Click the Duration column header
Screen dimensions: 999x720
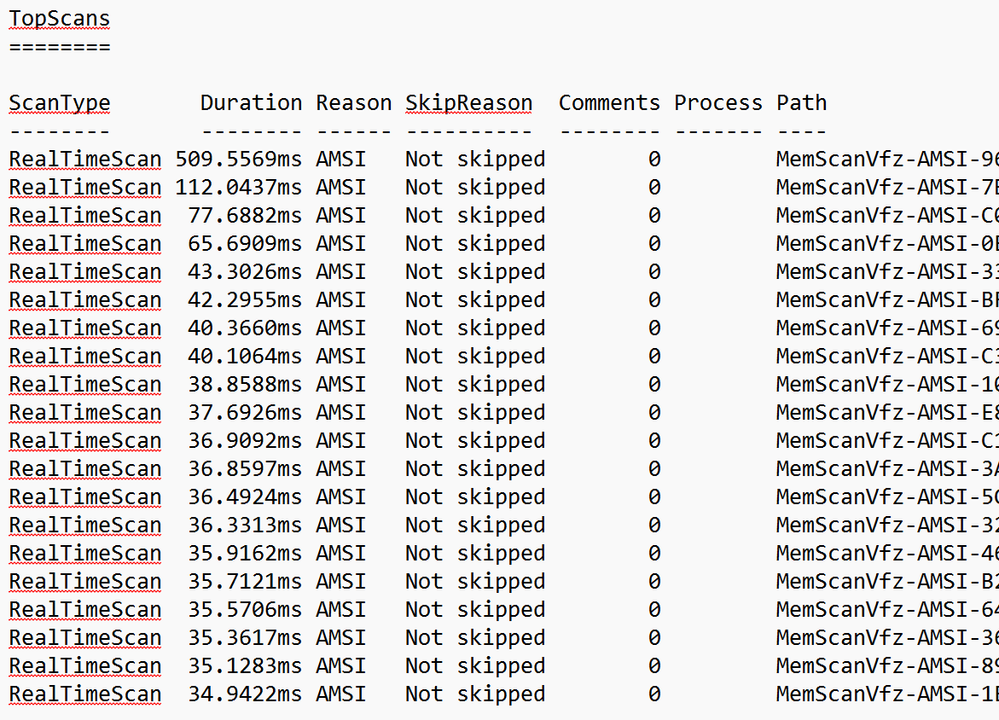click(x=251, y=103)
